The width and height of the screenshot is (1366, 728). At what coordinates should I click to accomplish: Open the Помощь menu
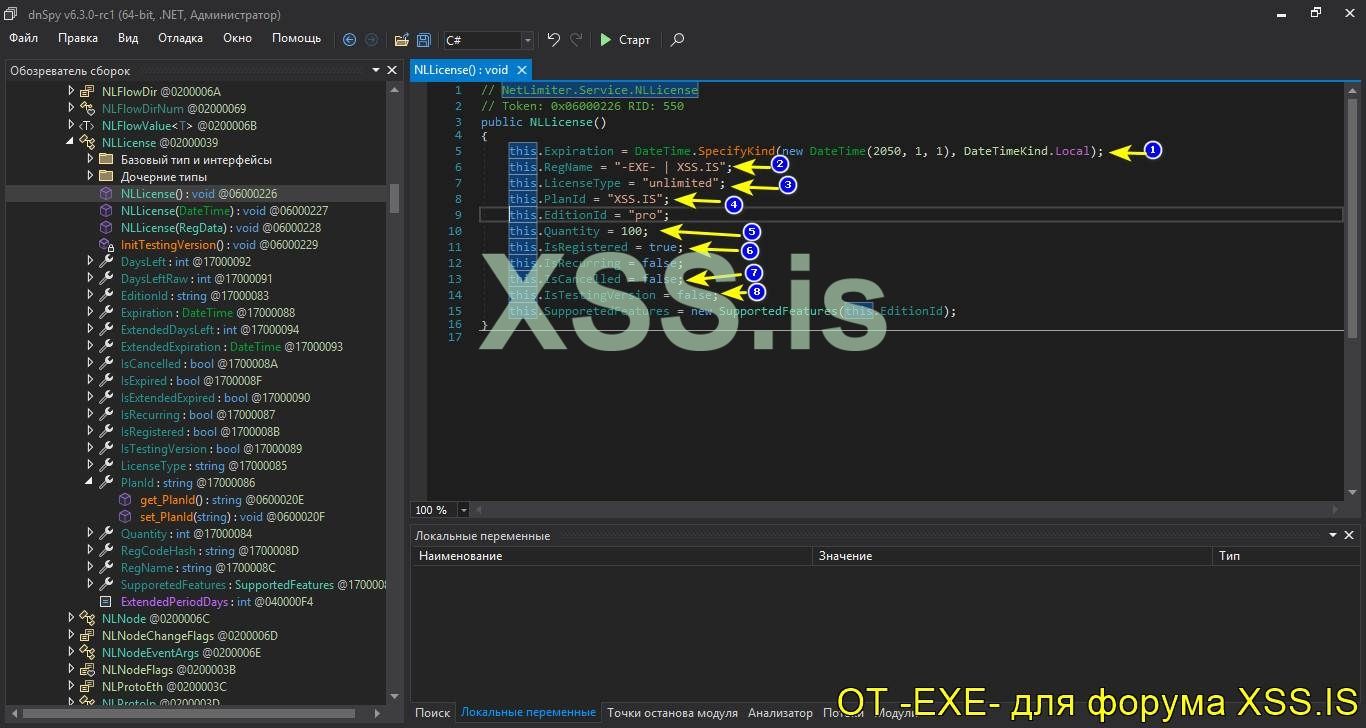click(297, 38)
